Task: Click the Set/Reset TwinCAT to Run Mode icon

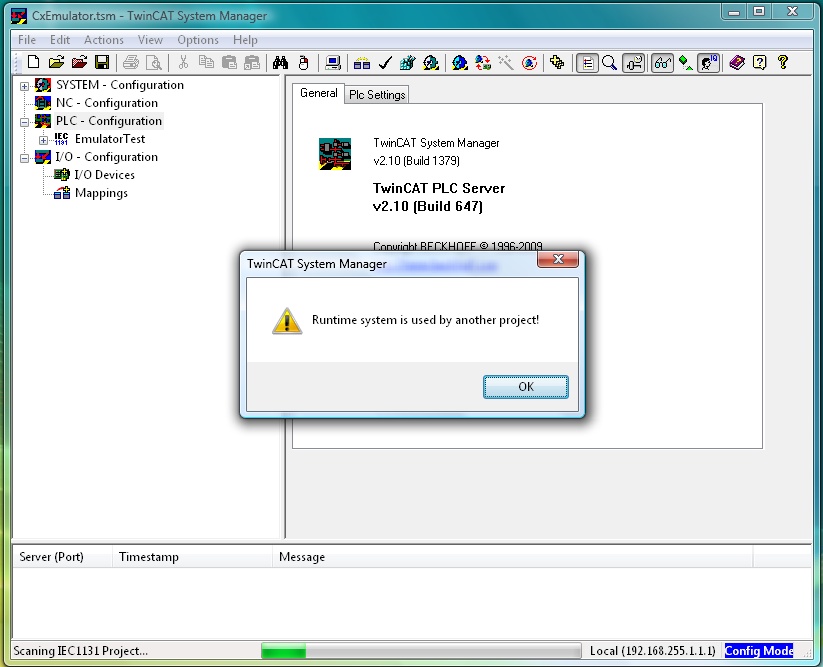Action: click(x=431, y=63)
